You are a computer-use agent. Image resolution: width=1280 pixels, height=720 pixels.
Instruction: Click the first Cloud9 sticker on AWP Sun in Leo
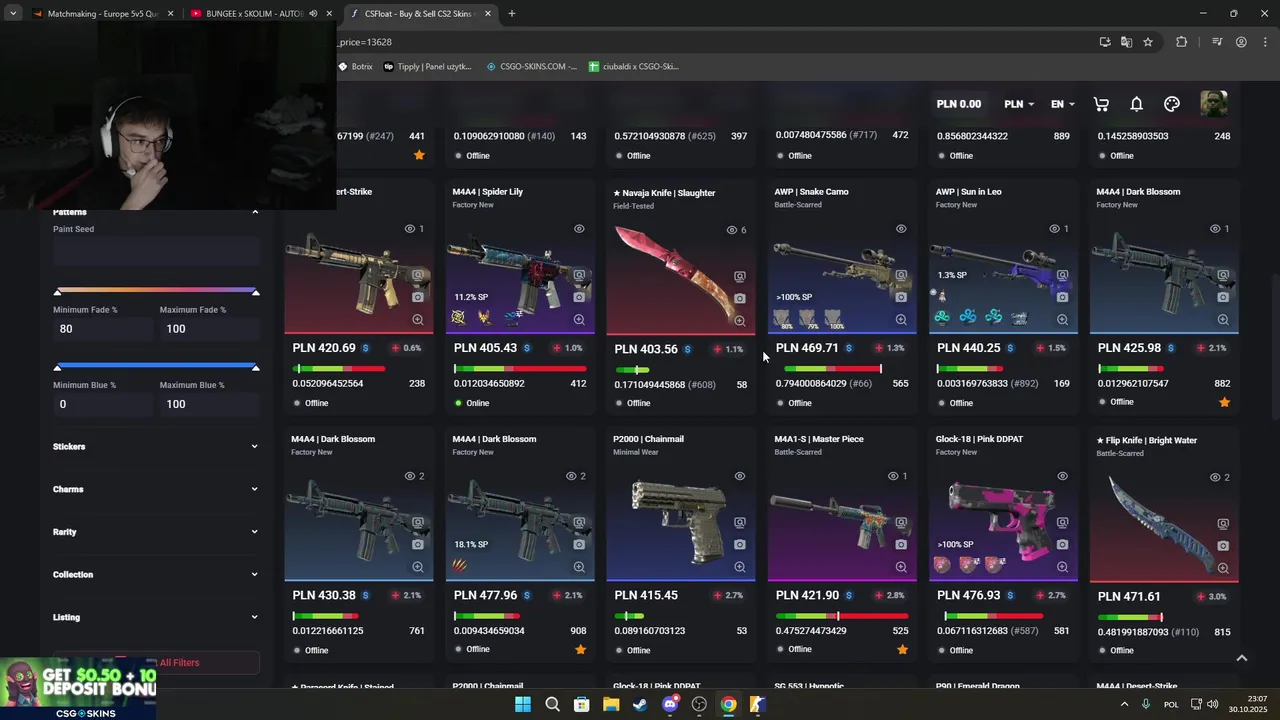click(x=942, y=317)
